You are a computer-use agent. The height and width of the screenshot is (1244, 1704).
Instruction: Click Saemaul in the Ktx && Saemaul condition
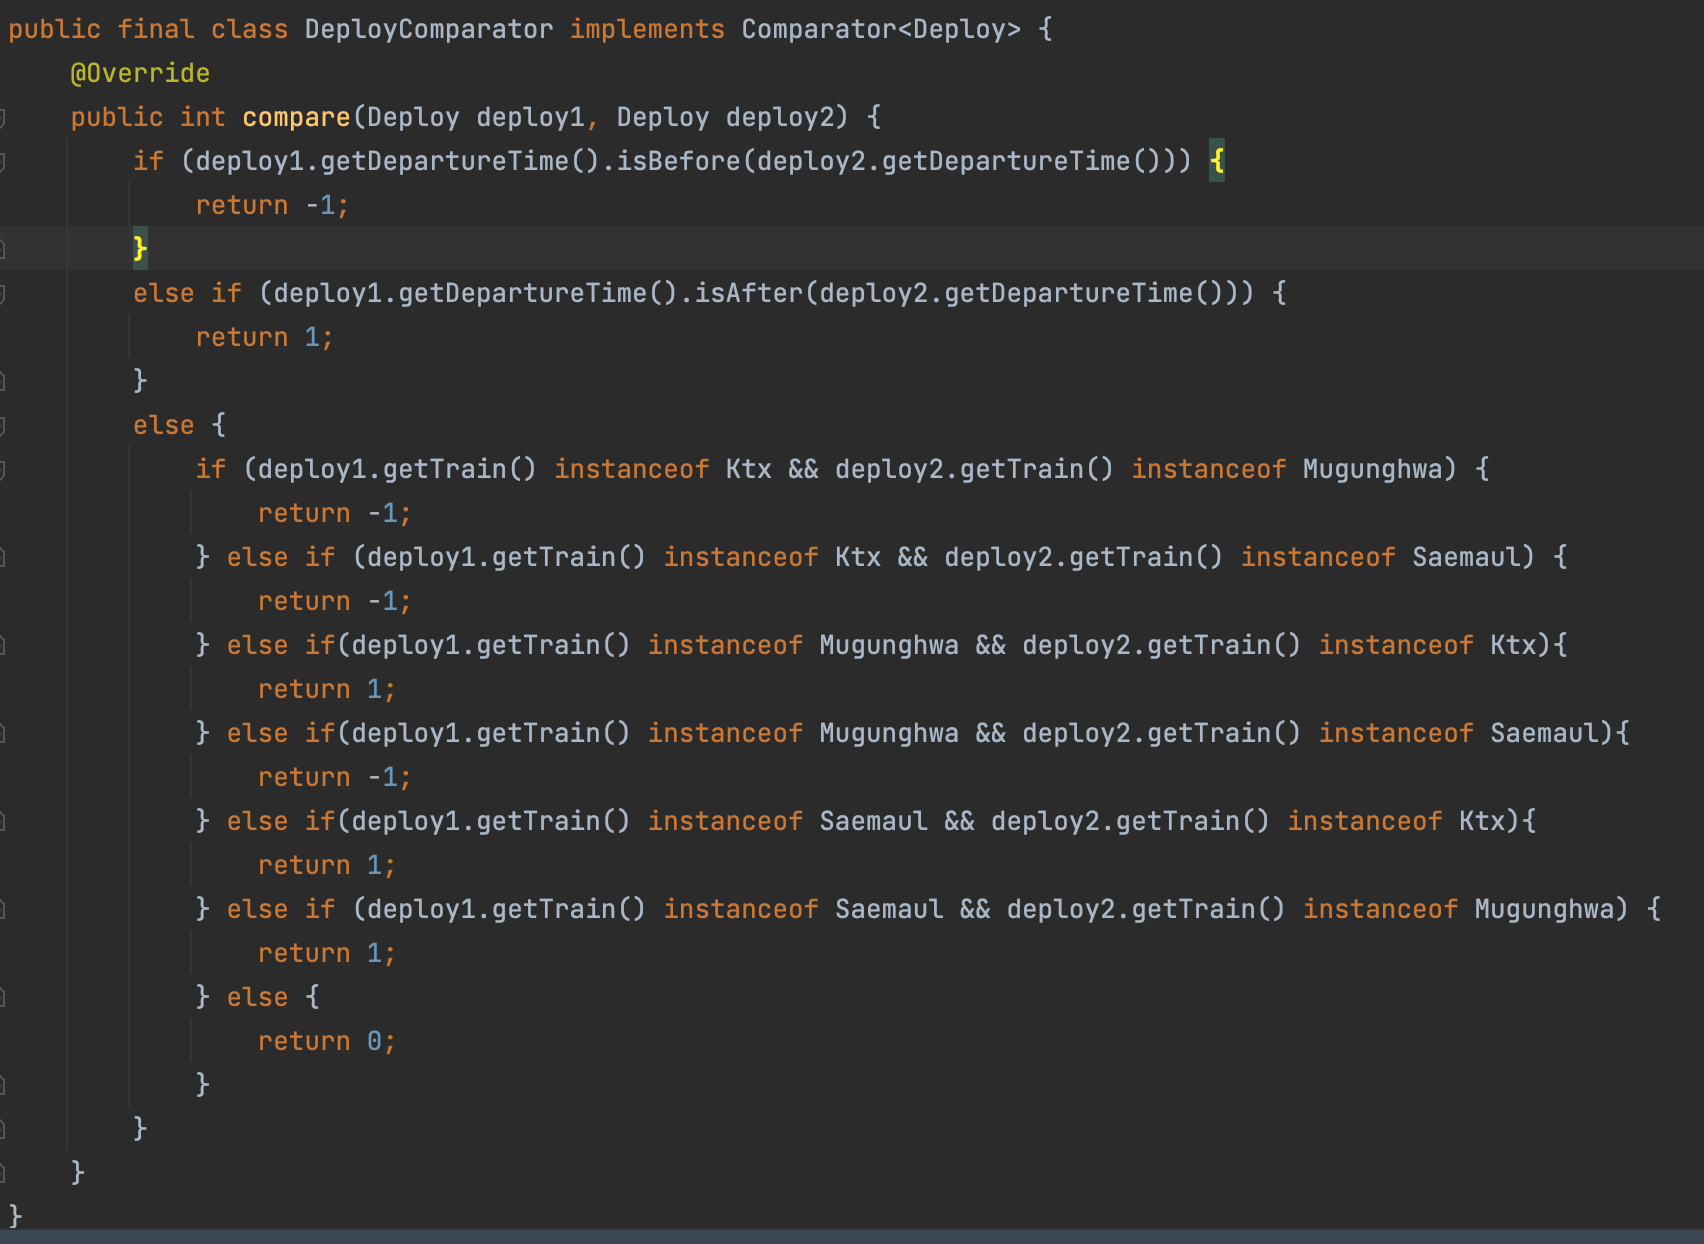(x=1467, y=557)
